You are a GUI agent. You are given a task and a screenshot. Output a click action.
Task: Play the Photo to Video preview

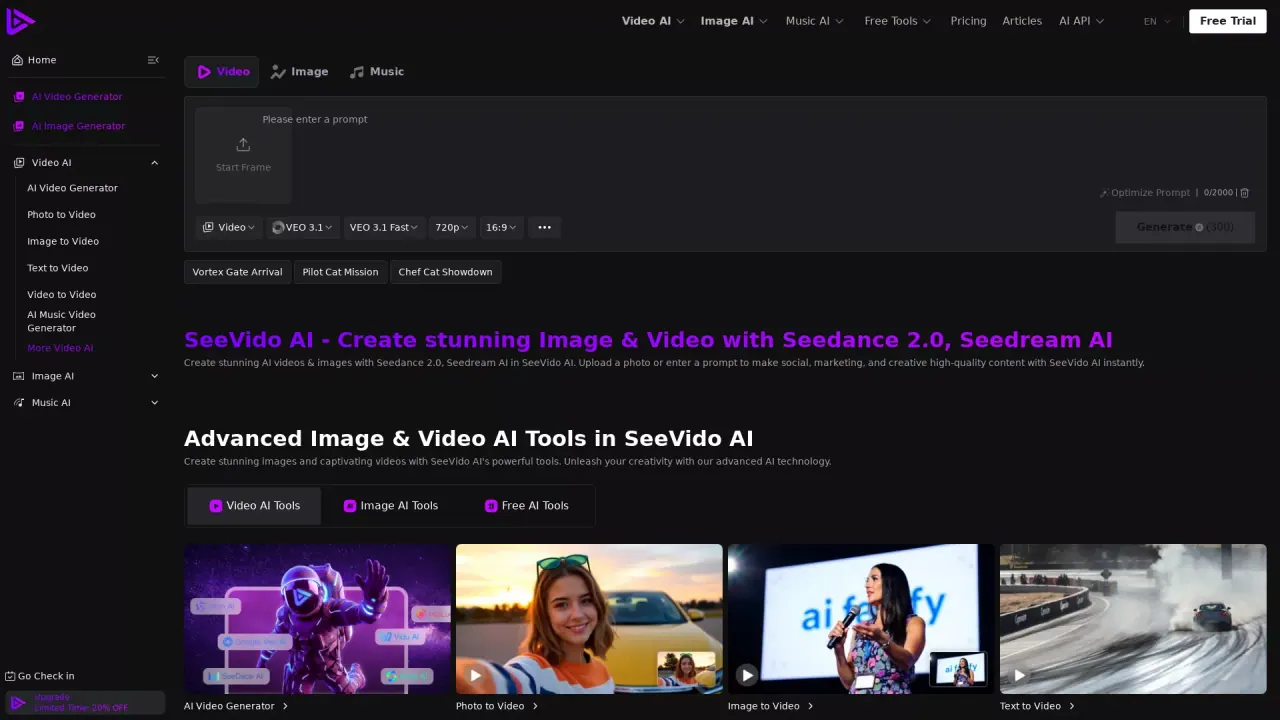pos(475,675)
